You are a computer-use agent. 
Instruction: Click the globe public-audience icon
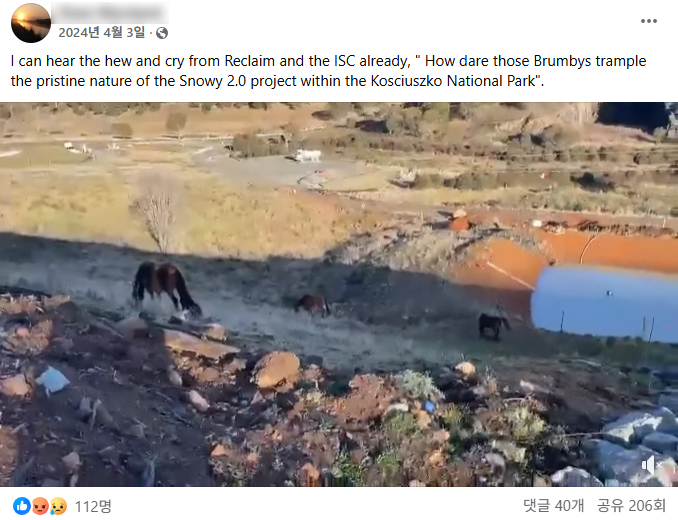coord(162,33)
